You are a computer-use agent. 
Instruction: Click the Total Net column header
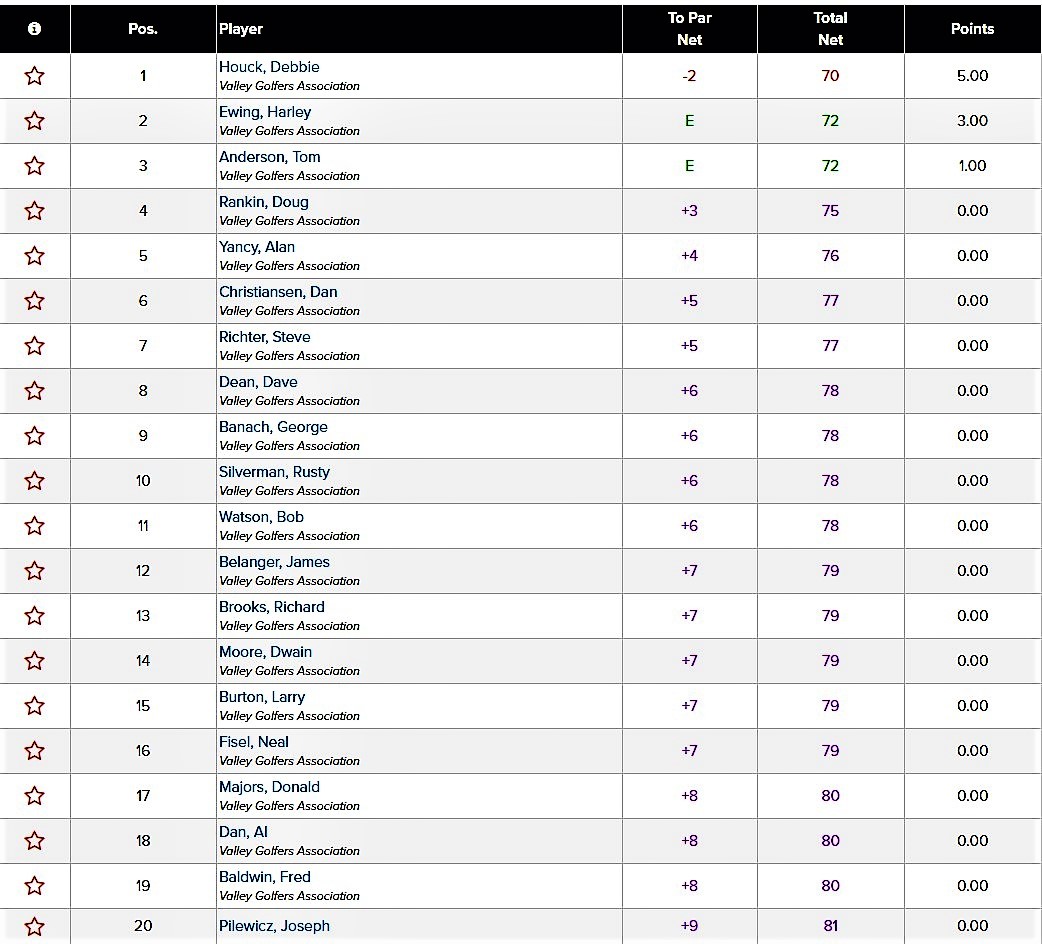pos(831,29)
